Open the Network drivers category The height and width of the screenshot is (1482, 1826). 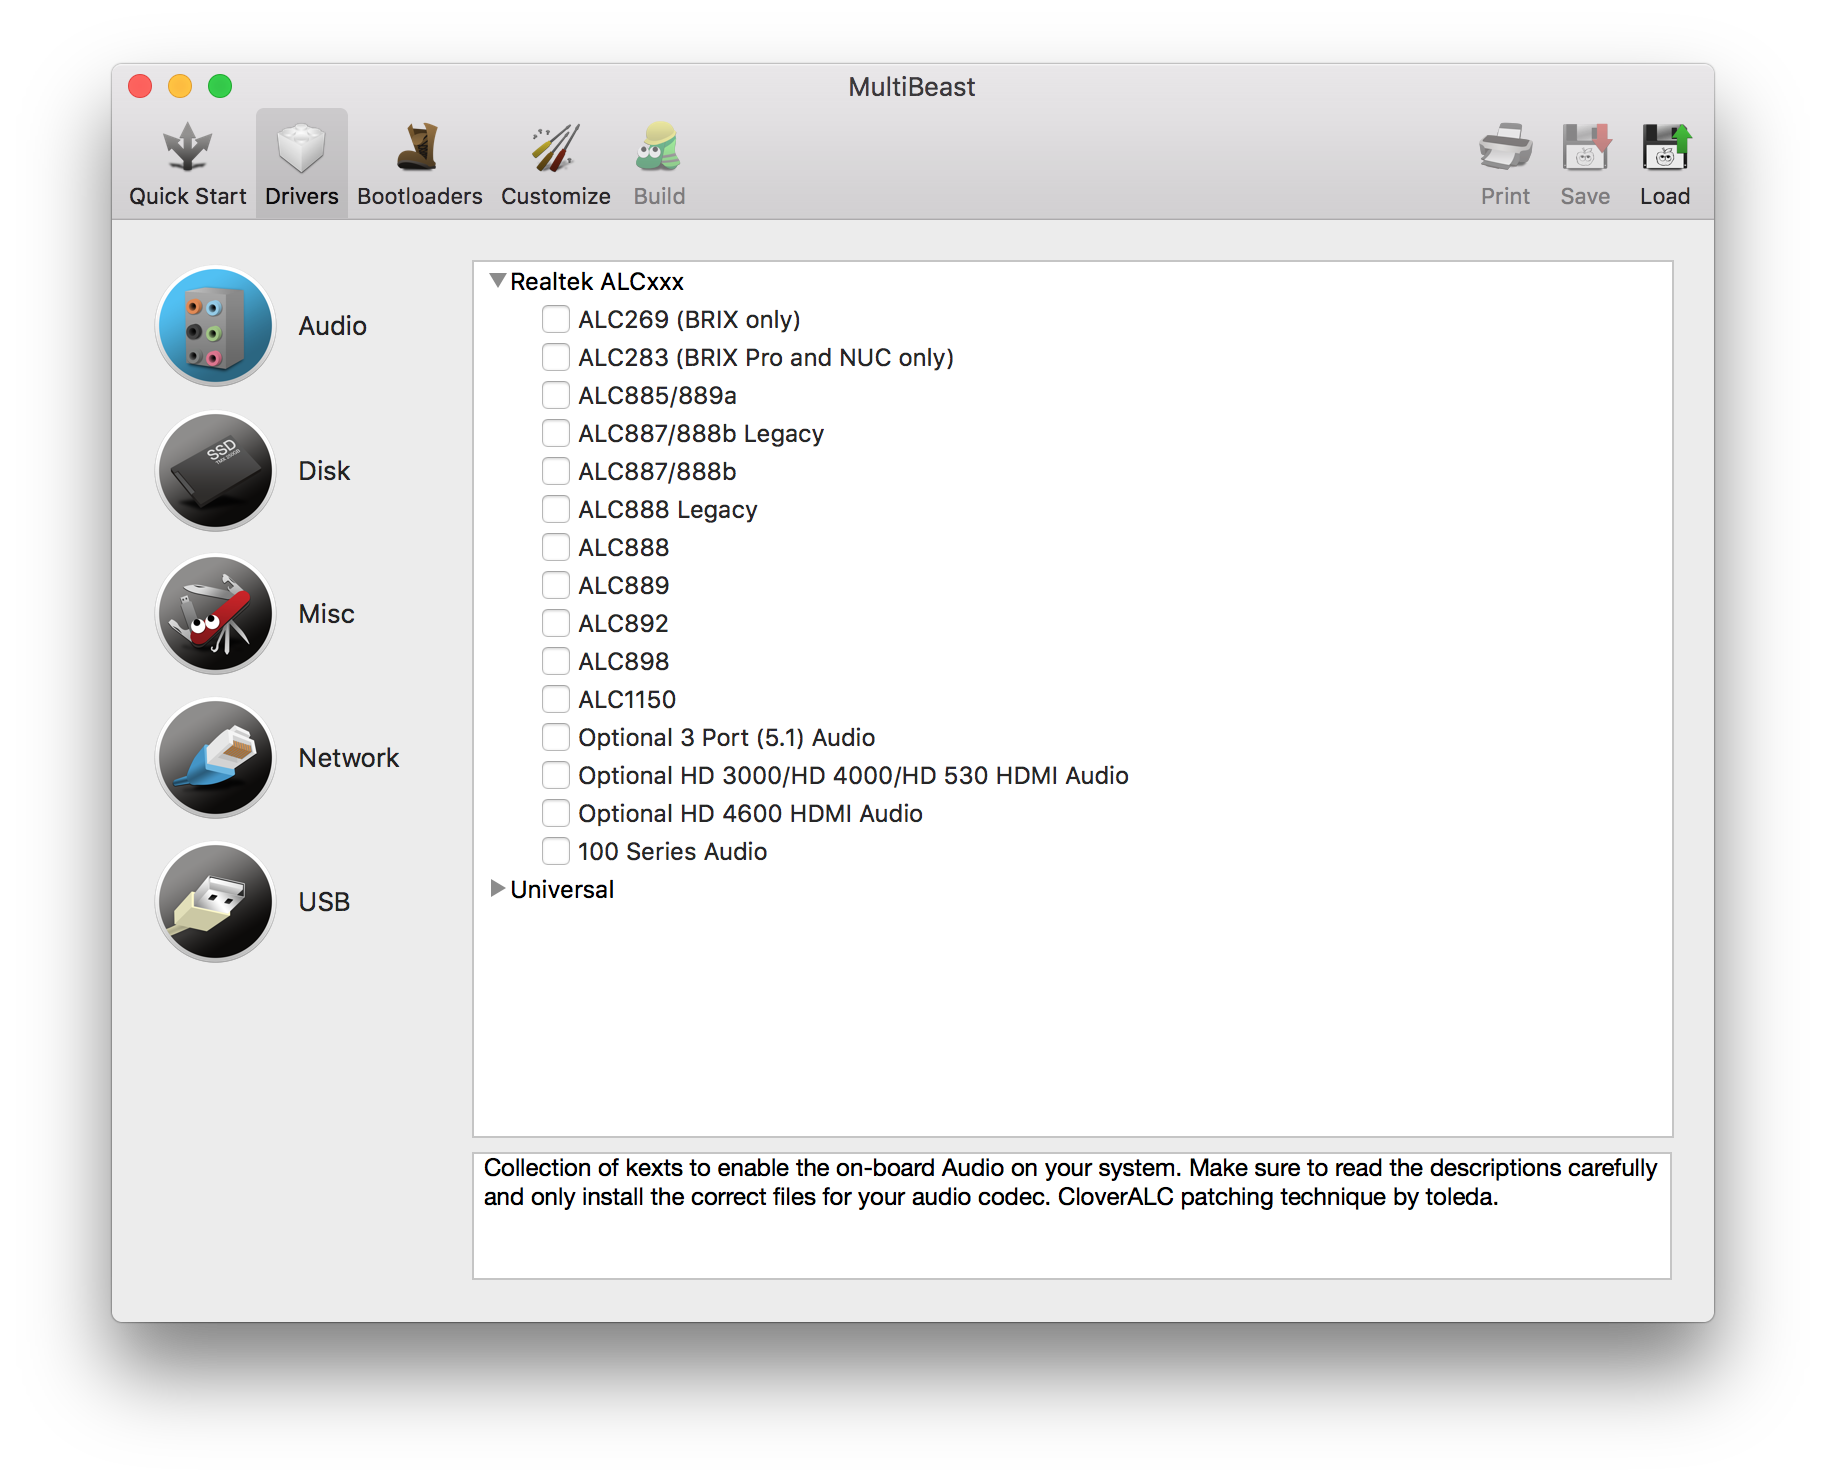point(214,757)
